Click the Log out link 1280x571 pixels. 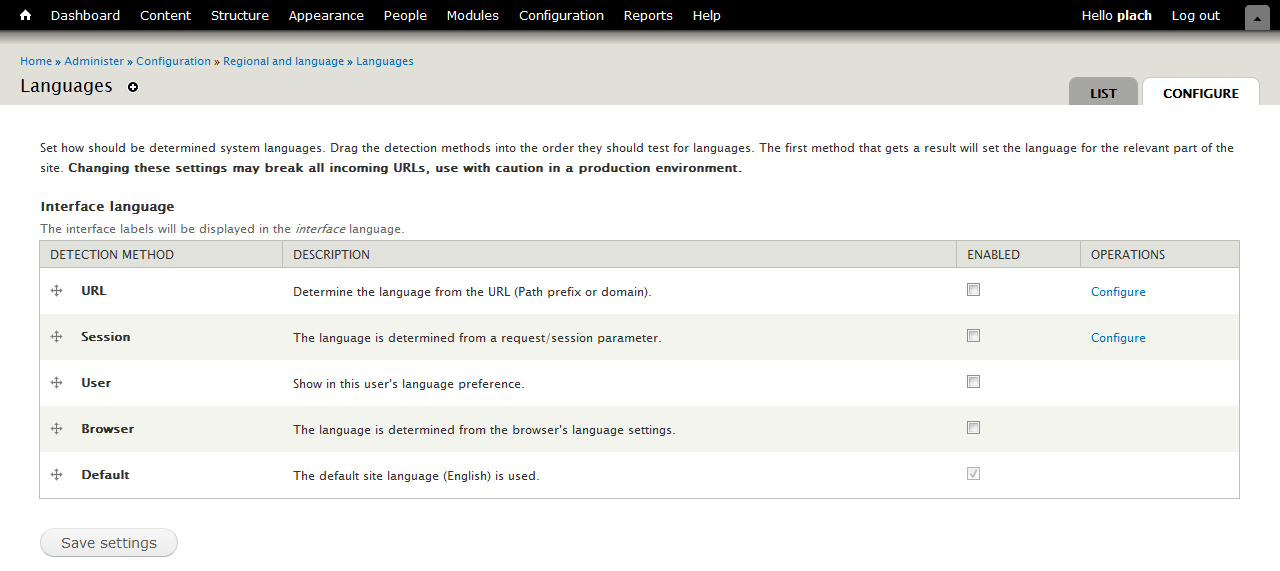click(x=1195, y=15)
